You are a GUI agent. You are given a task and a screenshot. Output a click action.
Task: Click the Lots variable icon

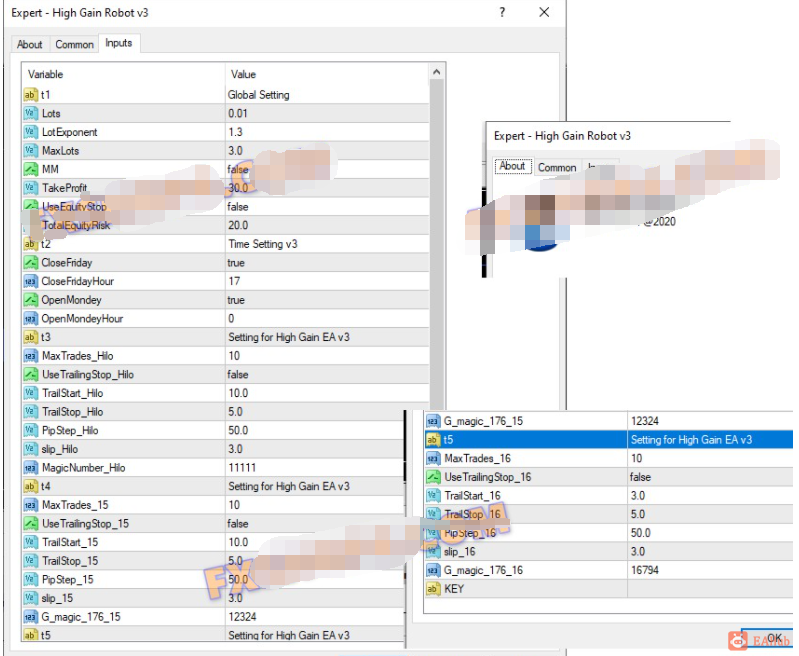coord(31,113)
